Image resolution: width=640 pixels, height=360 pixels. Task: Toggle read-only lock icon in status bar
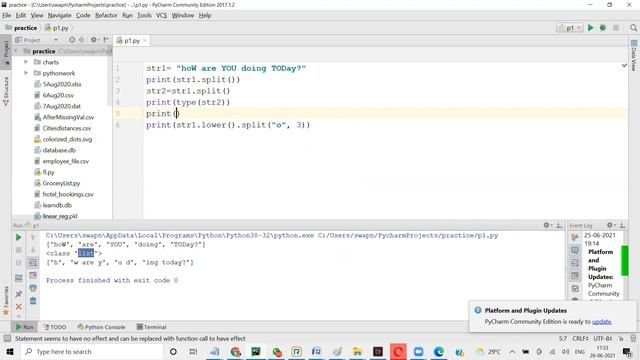[621, 339]
